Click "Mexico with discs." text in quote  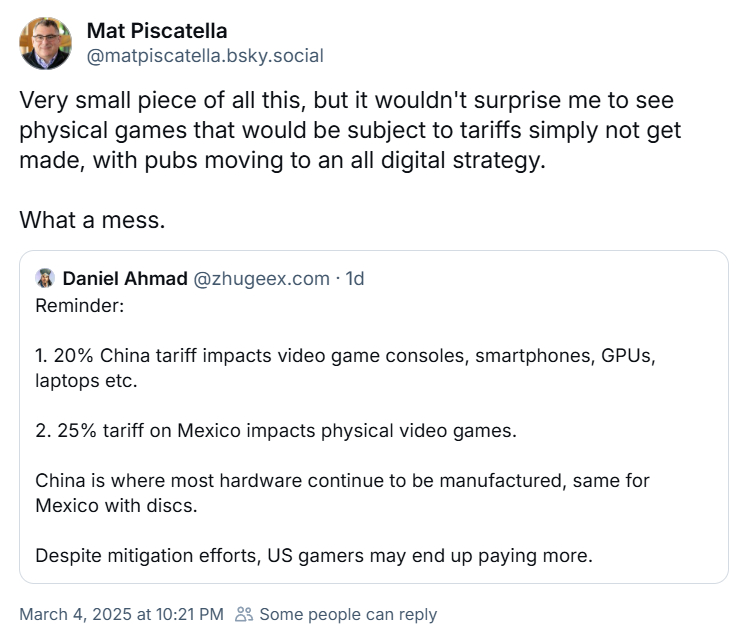pyautogui.click(x=116, y=505)
